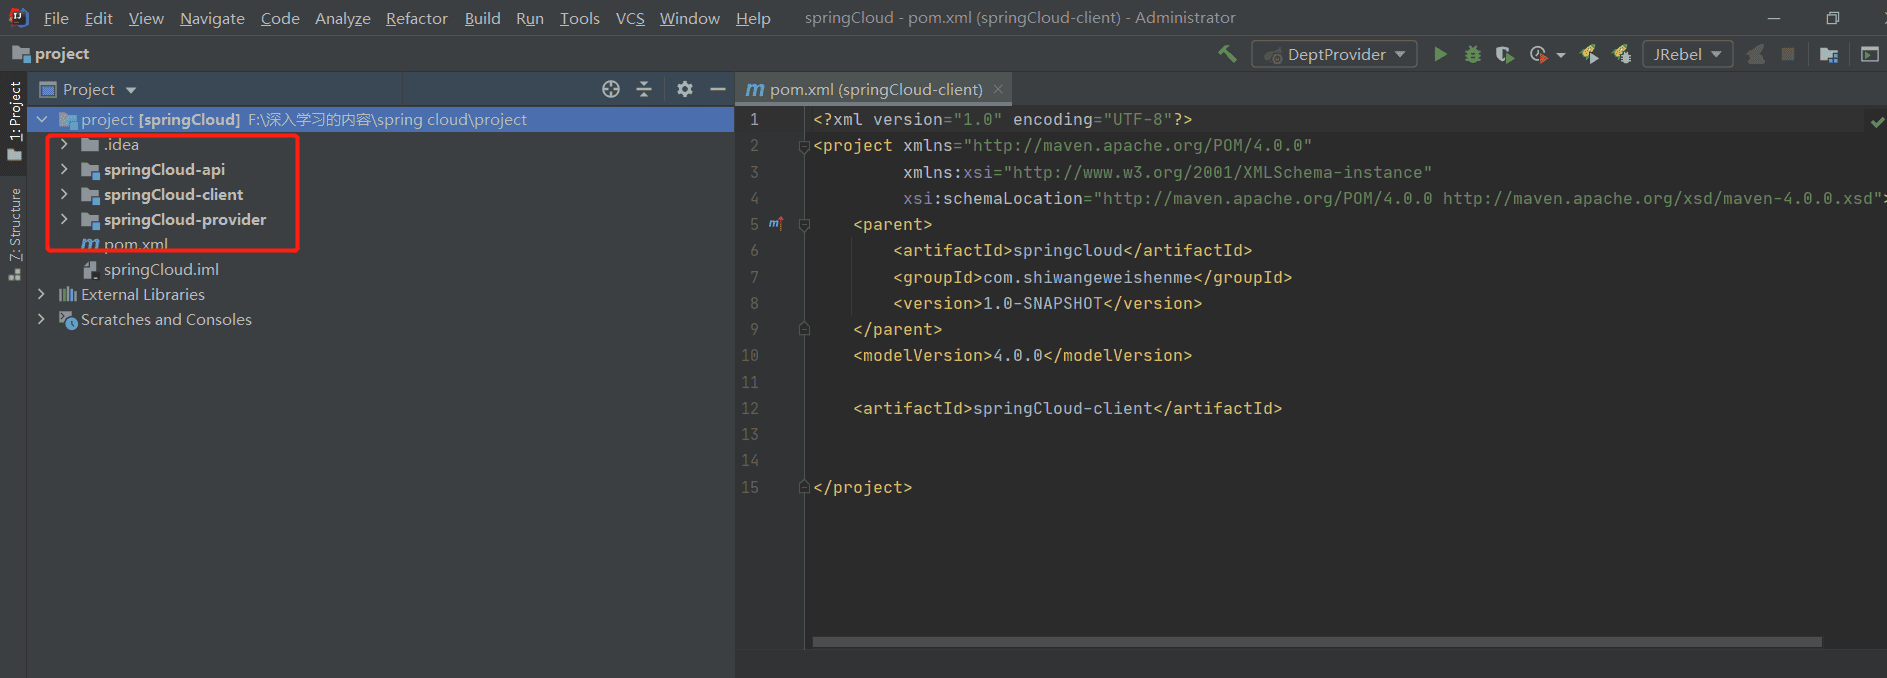Close the pom.xml (springCloud-client) tab
The height and width of the screenshot is (678, 1887).
pos(998,89)
